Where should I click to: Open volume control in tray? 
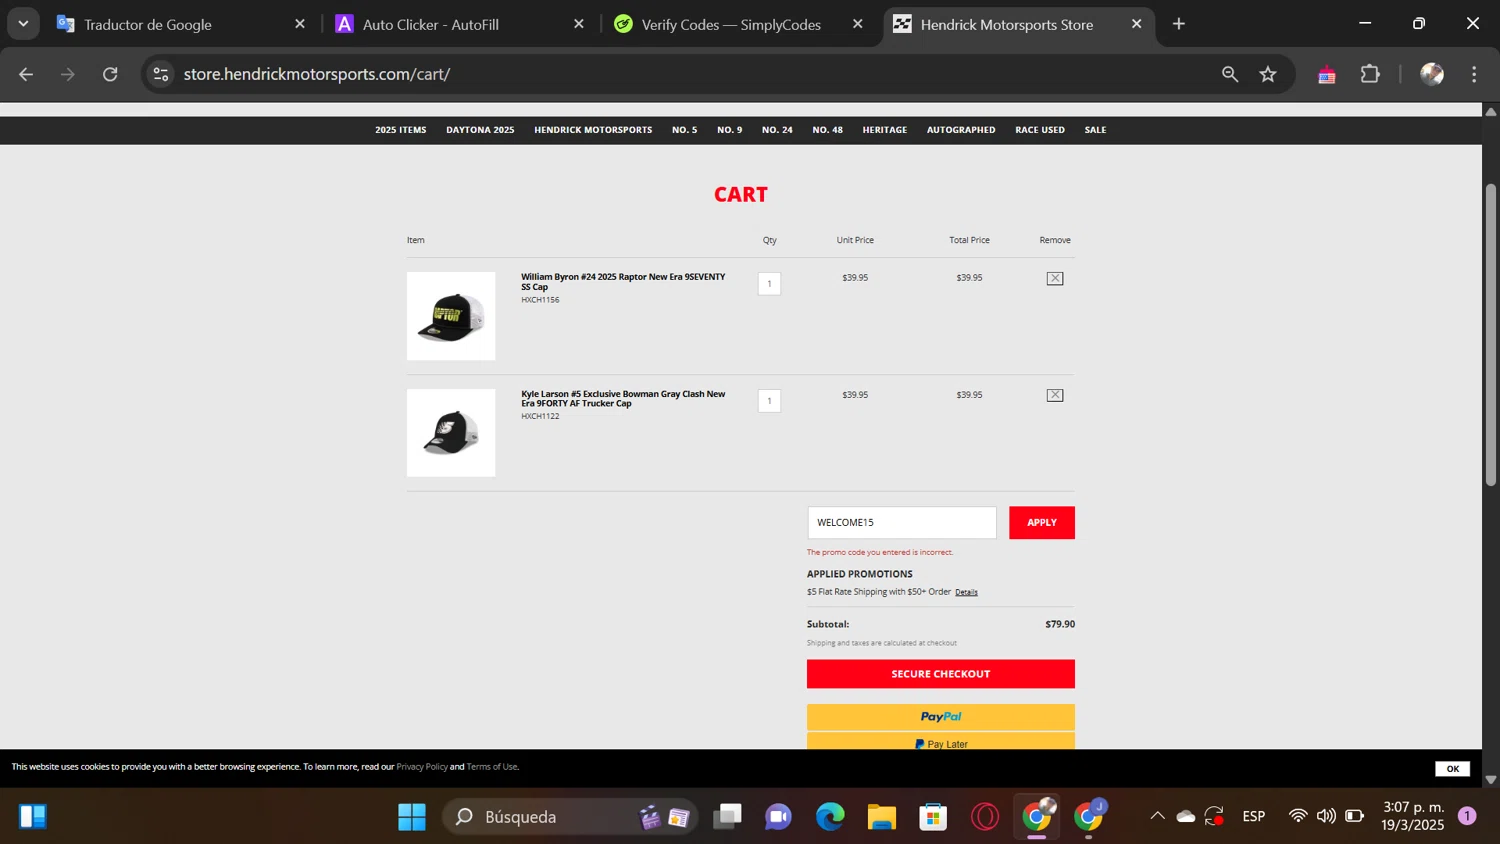(x=1326, y=816)
